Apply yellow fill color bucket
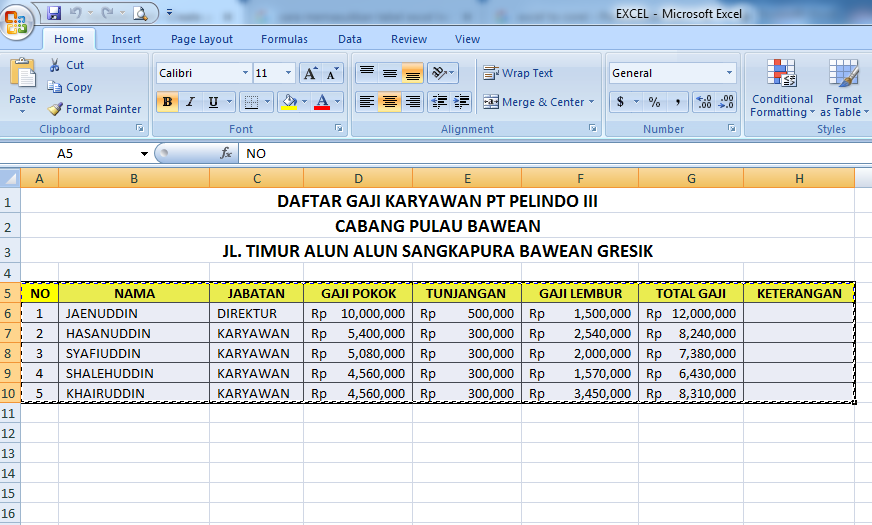Image resolution: width=872 pixels, height=525 pixels. pos(289,102)
